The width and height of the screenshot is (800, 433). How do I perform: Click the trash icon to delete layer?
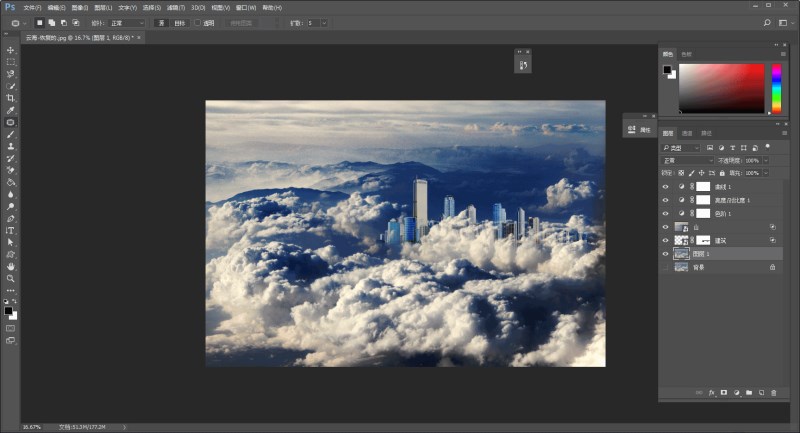pos(773,392)
